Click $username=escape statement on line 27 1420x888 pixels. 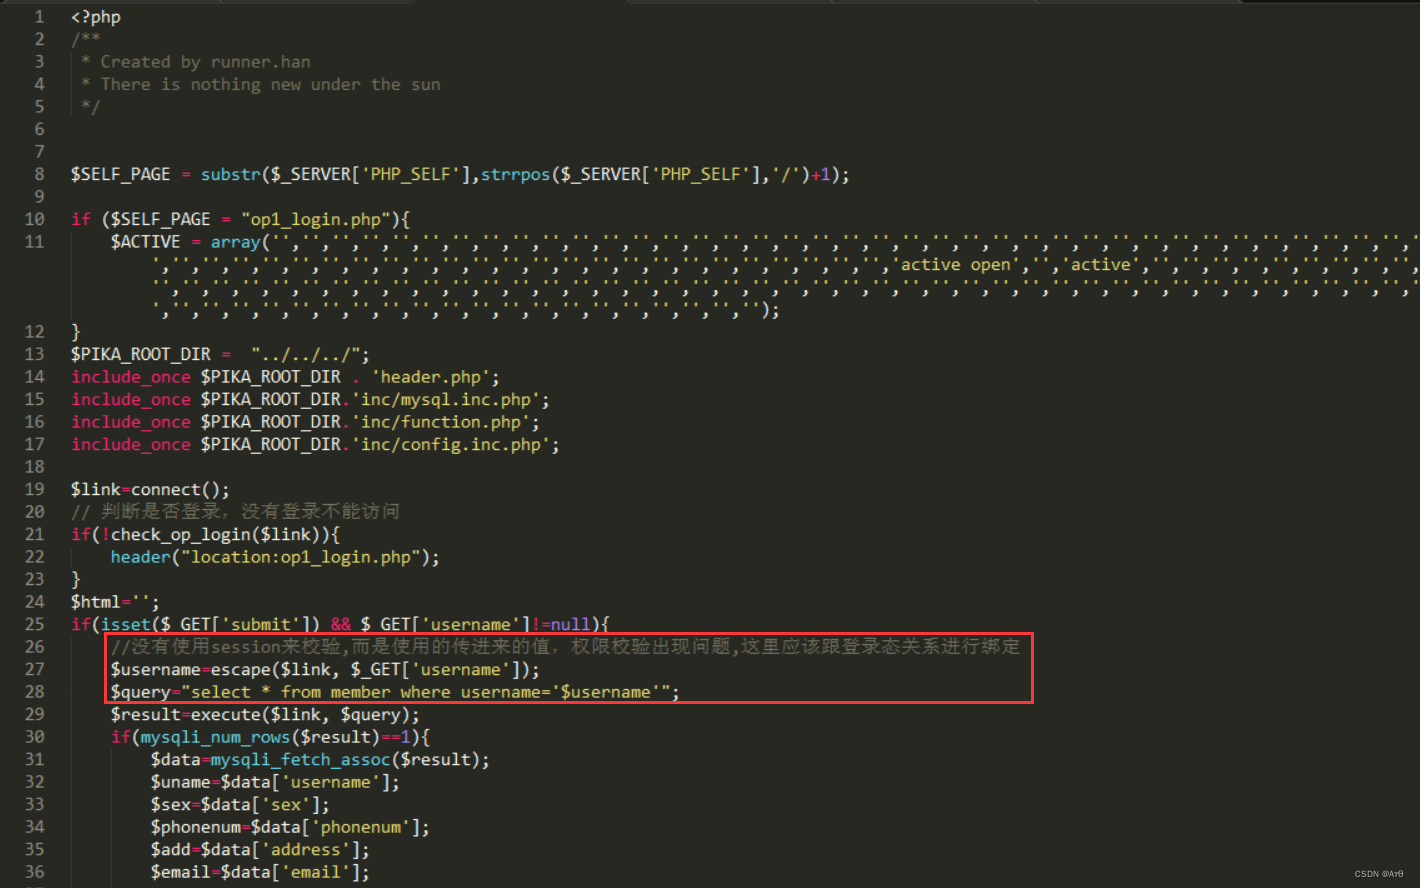[325, 669]
